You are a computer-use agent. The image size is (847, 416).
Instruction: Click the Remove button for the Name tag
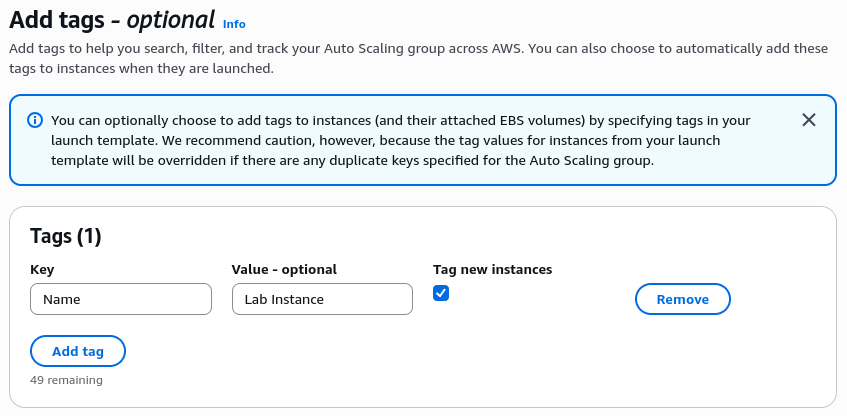pos(682,299)
